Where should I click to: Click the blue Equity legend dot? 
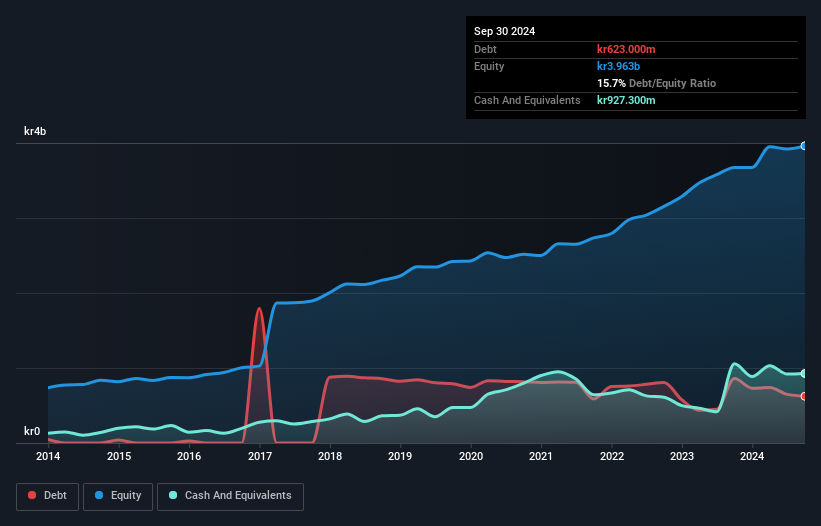[x=99, y=495]
